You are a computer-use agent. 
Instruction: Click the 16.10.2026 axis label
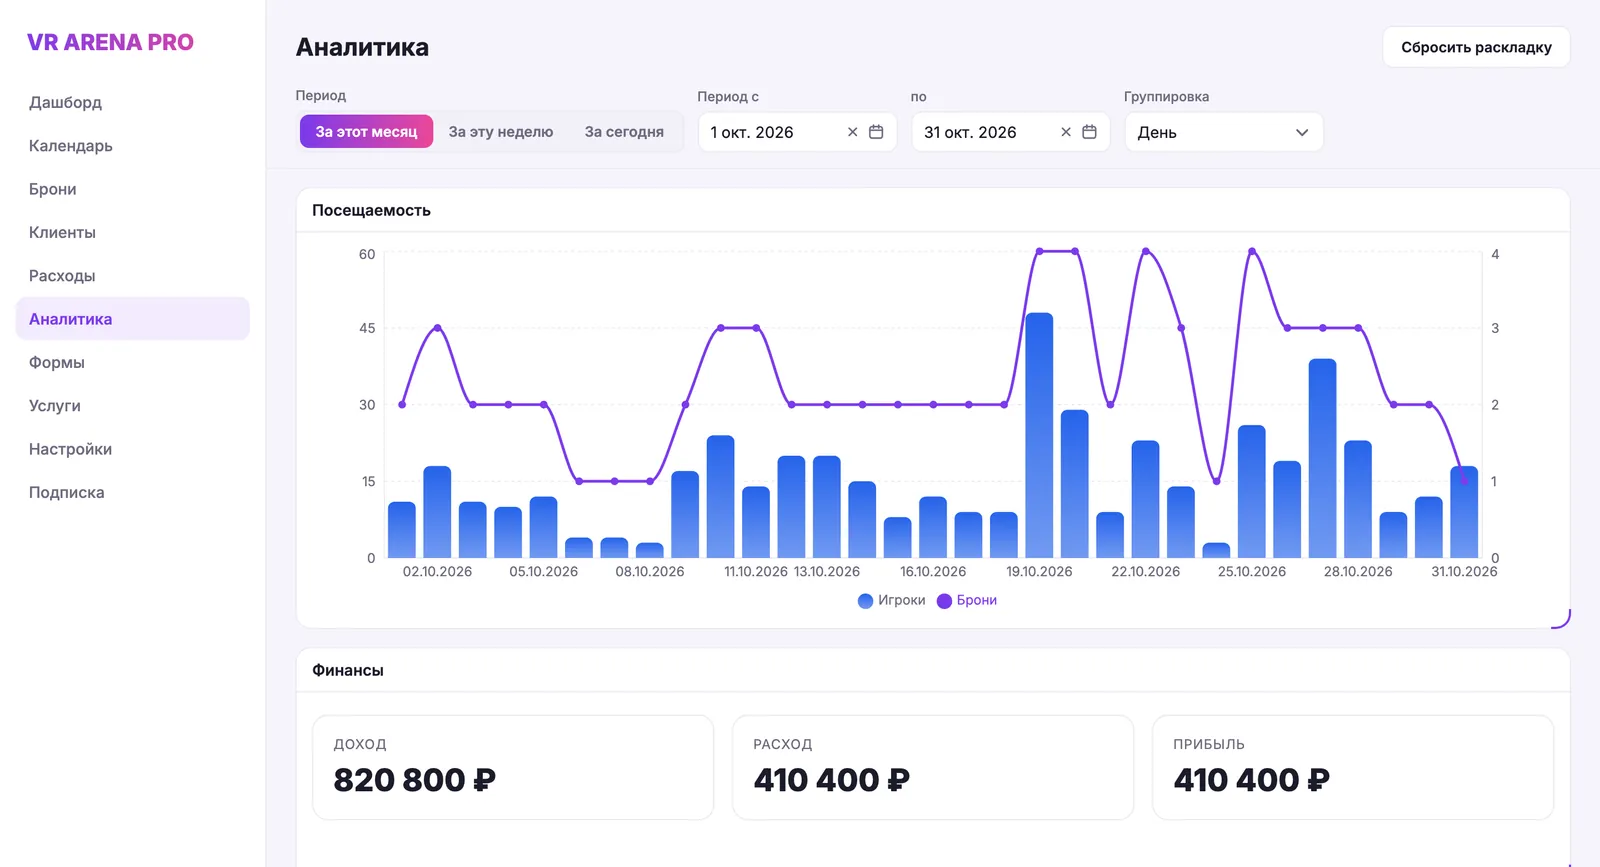point(933,572)
